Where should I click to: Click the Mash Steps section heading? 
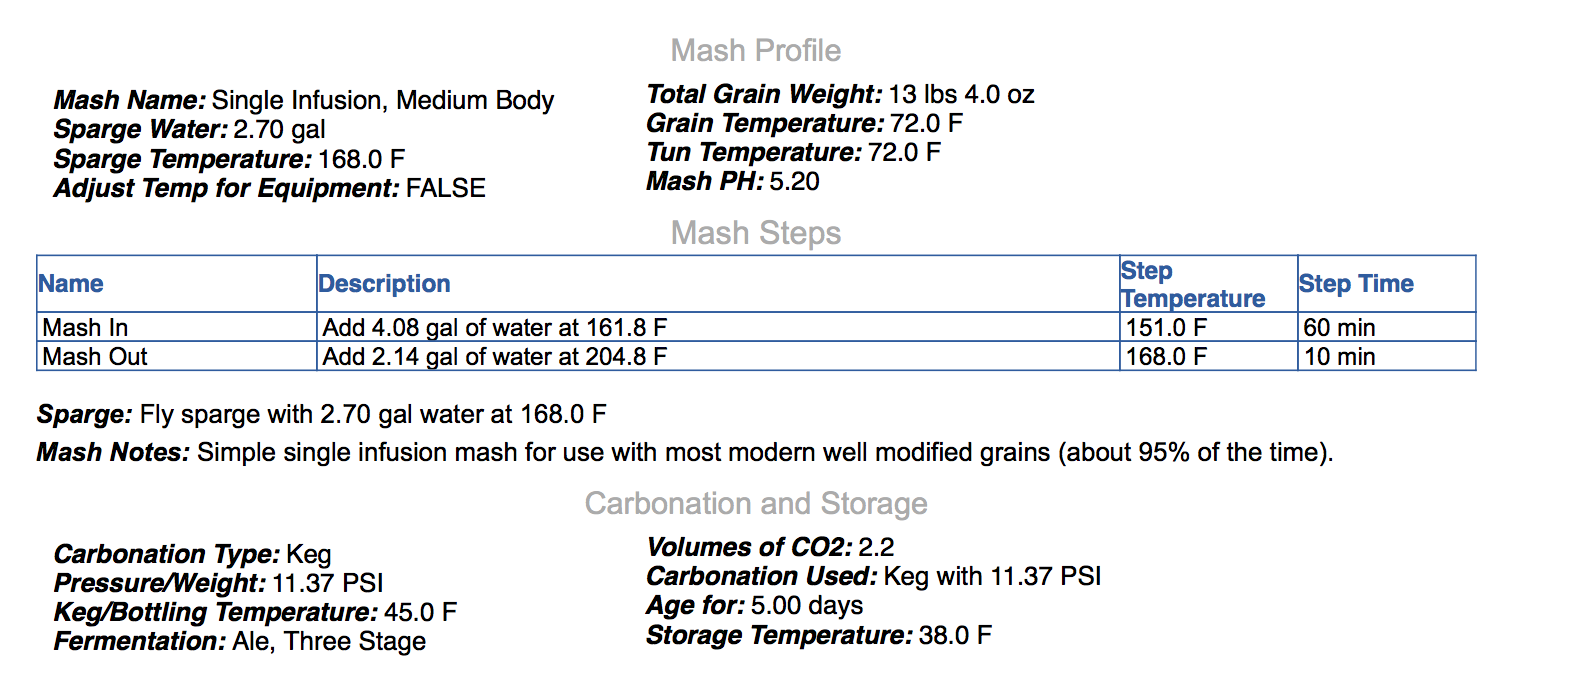[x=755, y=233]
